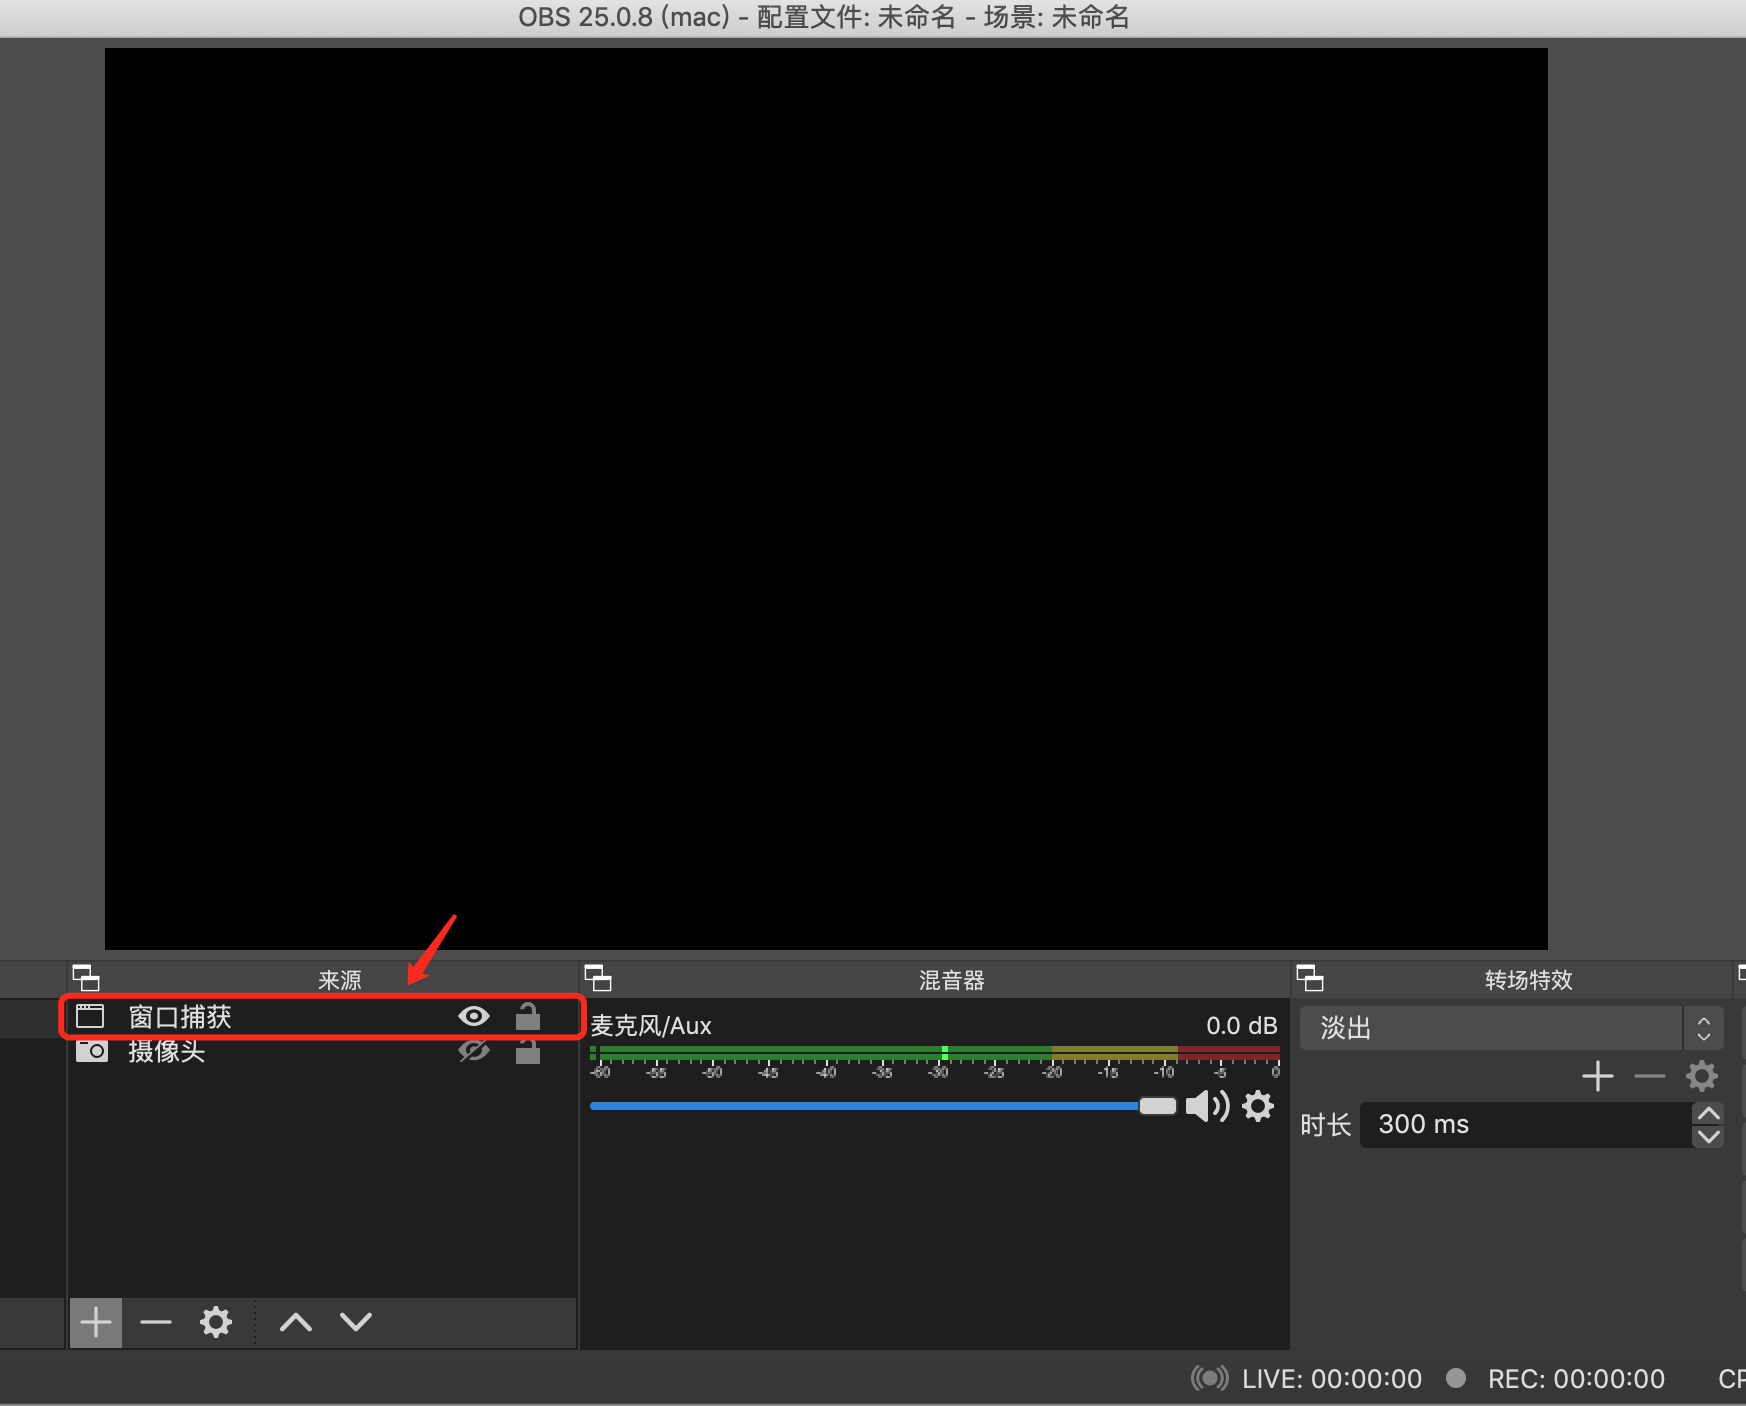Increase transition duration with up arrow
This screenshot has height=1406, width=1746.
(1709, 1113)
